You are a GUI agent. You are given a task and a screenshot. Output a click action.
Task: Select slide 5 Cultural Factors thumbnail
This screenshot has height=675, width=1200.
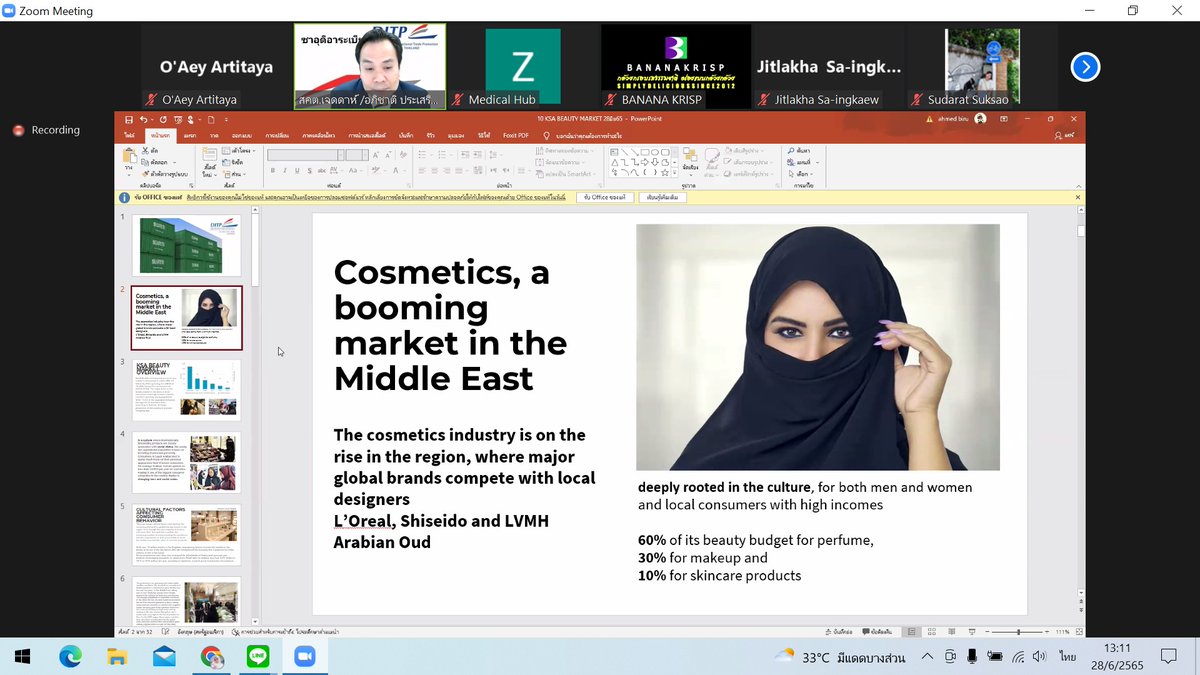[x=187, y=533]
